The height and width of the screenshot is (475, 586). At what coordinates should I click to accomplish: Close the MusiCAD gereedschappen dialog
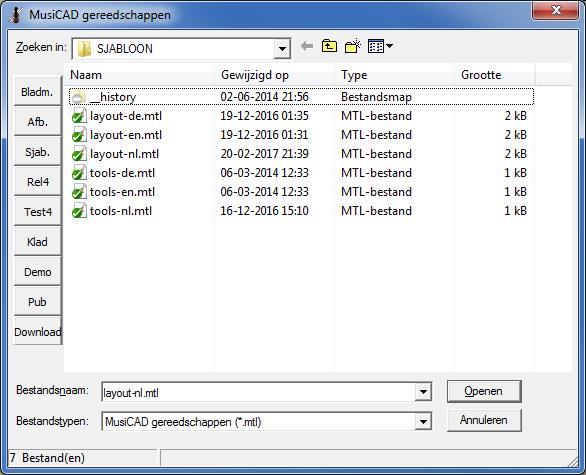(556, 10)
